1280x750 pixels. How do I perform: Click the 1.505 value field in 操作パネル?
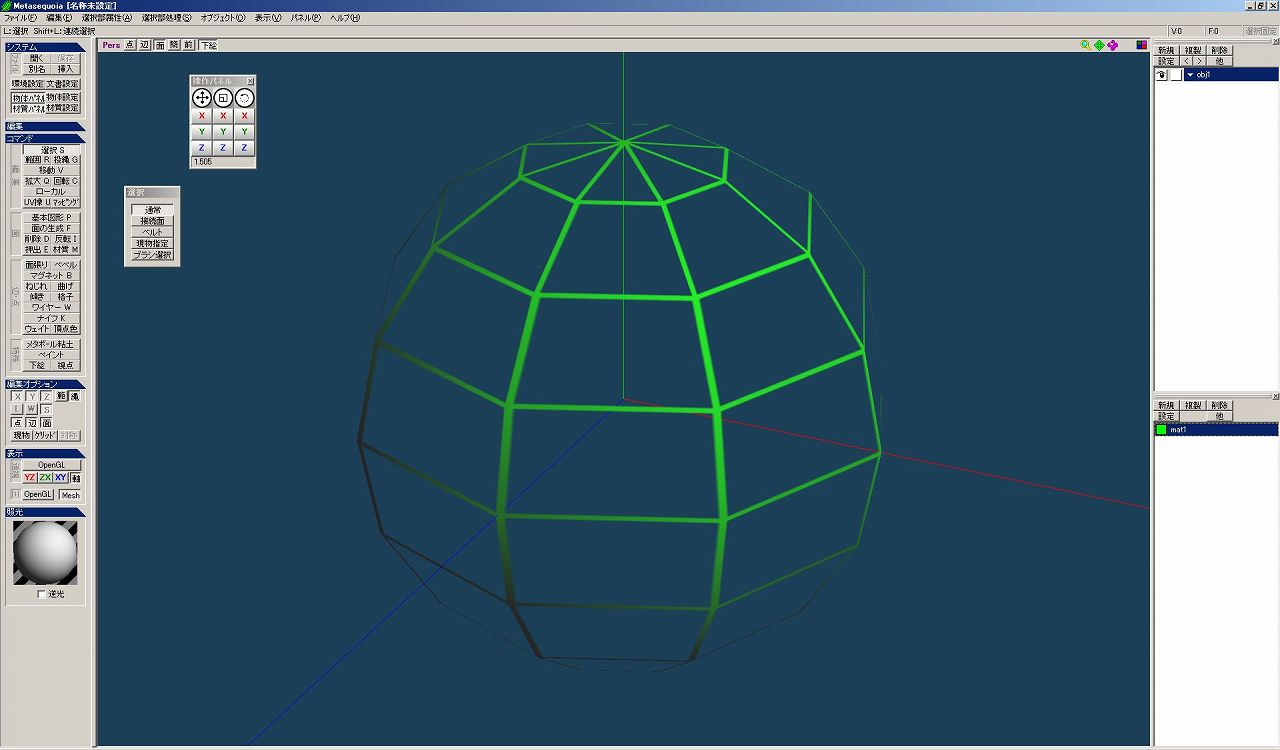223,161
